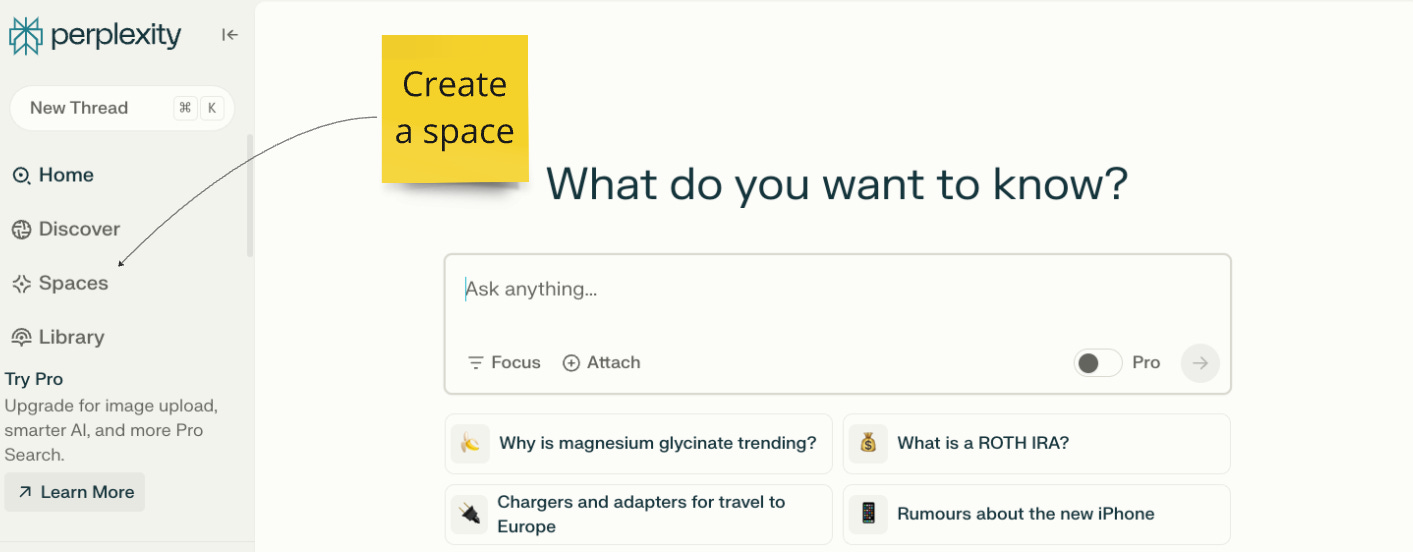
Task: Click the Home icon in sidebar
Action: 21,176
